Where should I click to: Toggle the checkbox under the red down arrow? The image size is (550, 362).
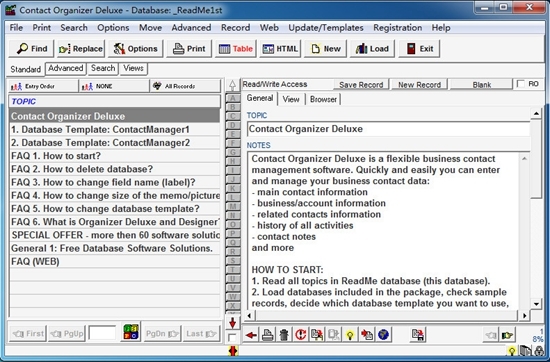pos(232,338)
